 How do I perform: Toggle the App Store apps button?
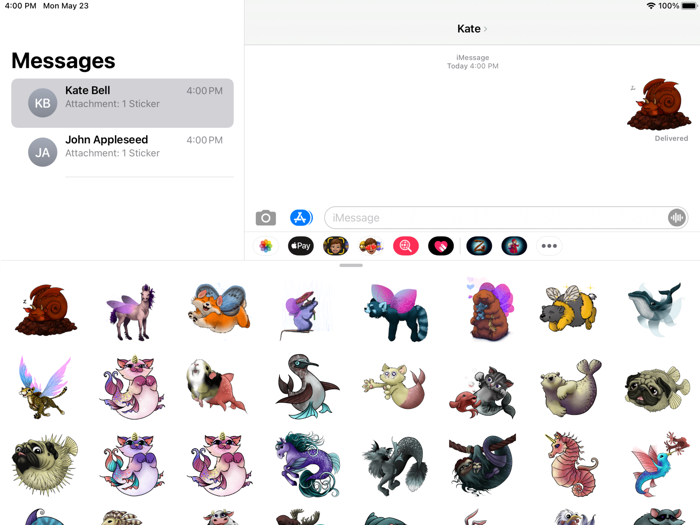tap(301, 218)
